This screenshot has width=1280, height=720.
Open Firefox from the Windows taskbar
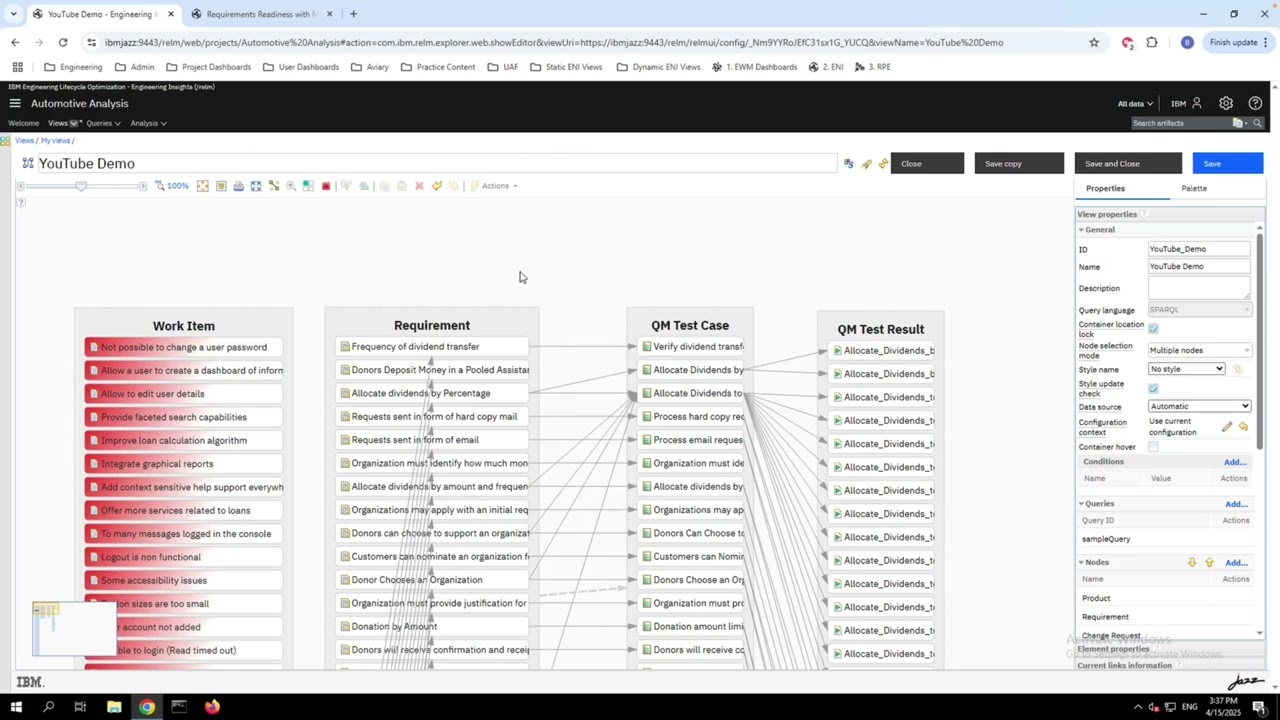212,707
